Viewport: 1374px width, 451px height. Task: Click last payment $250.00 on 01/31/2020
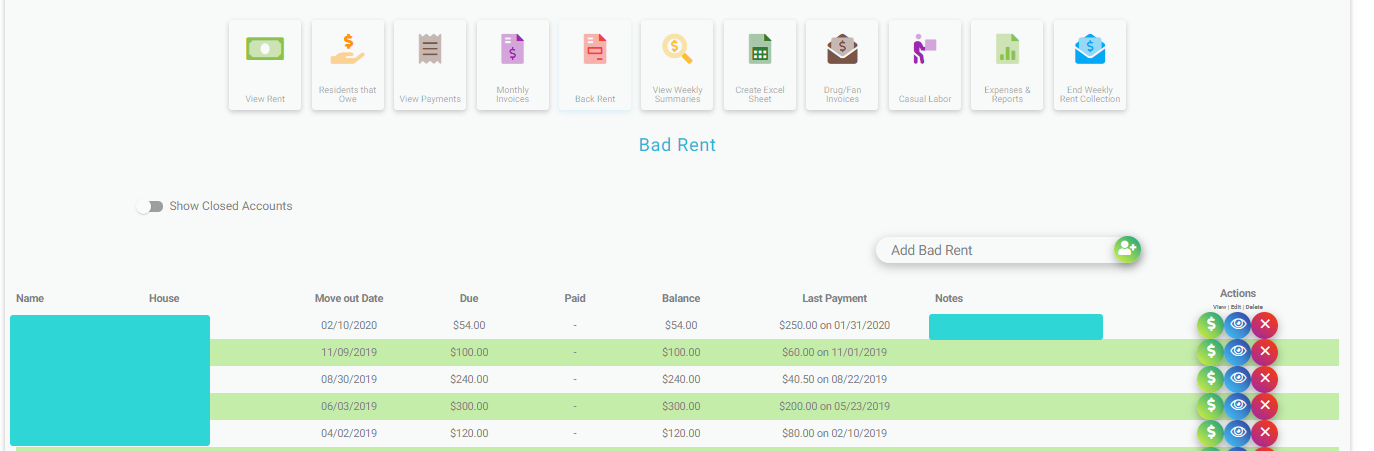tap(835, 325)
